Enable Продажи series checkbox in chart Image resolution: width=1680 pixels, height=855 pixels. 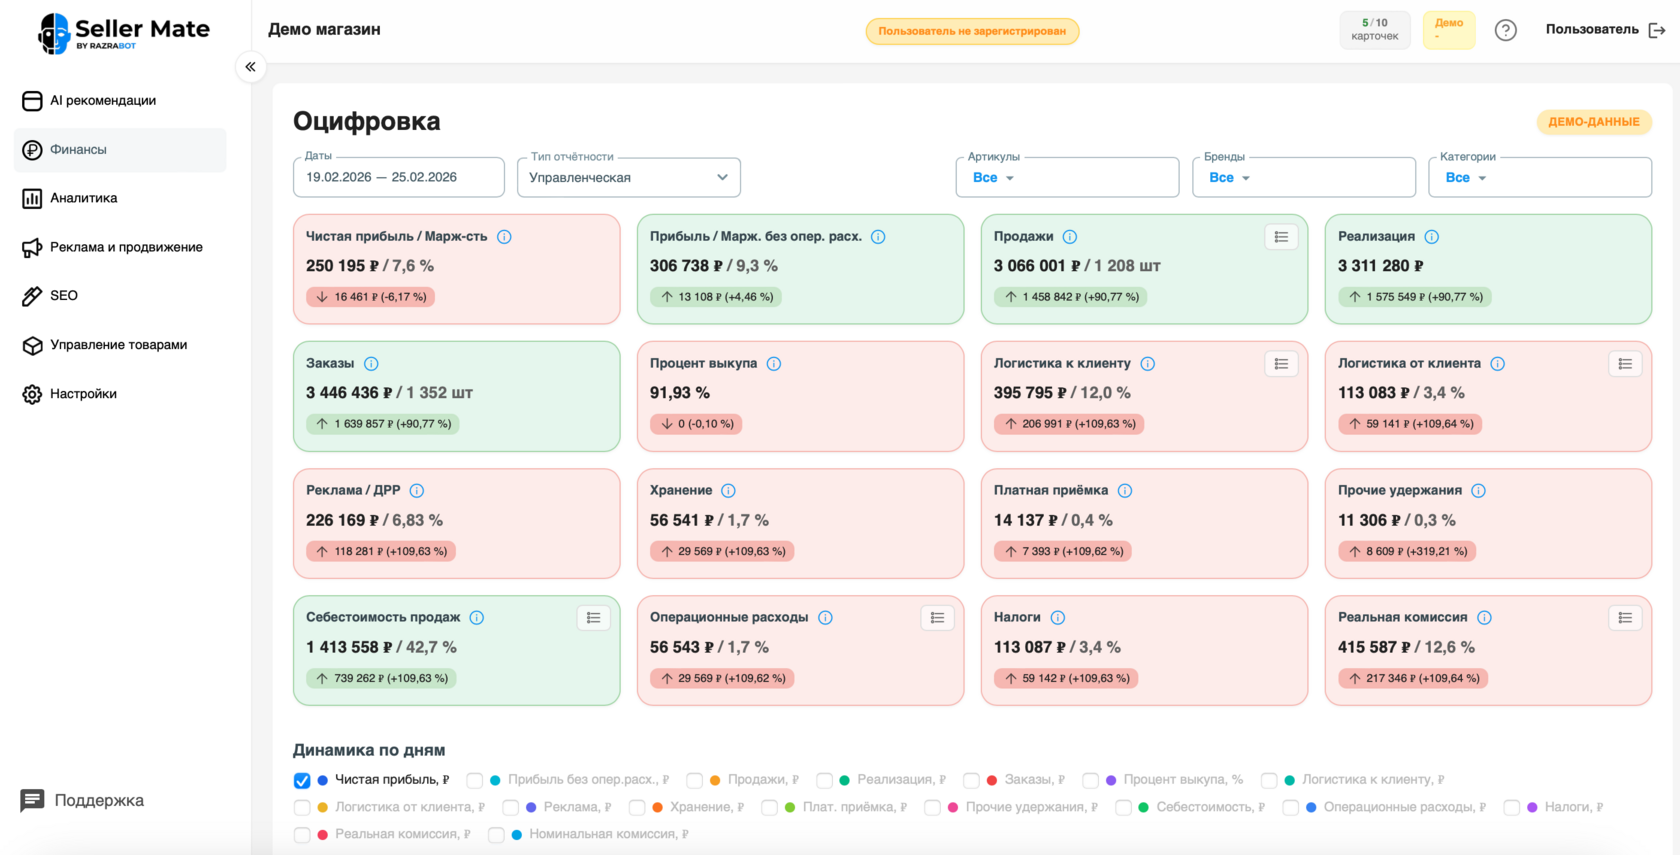click(x=695, y=780)
